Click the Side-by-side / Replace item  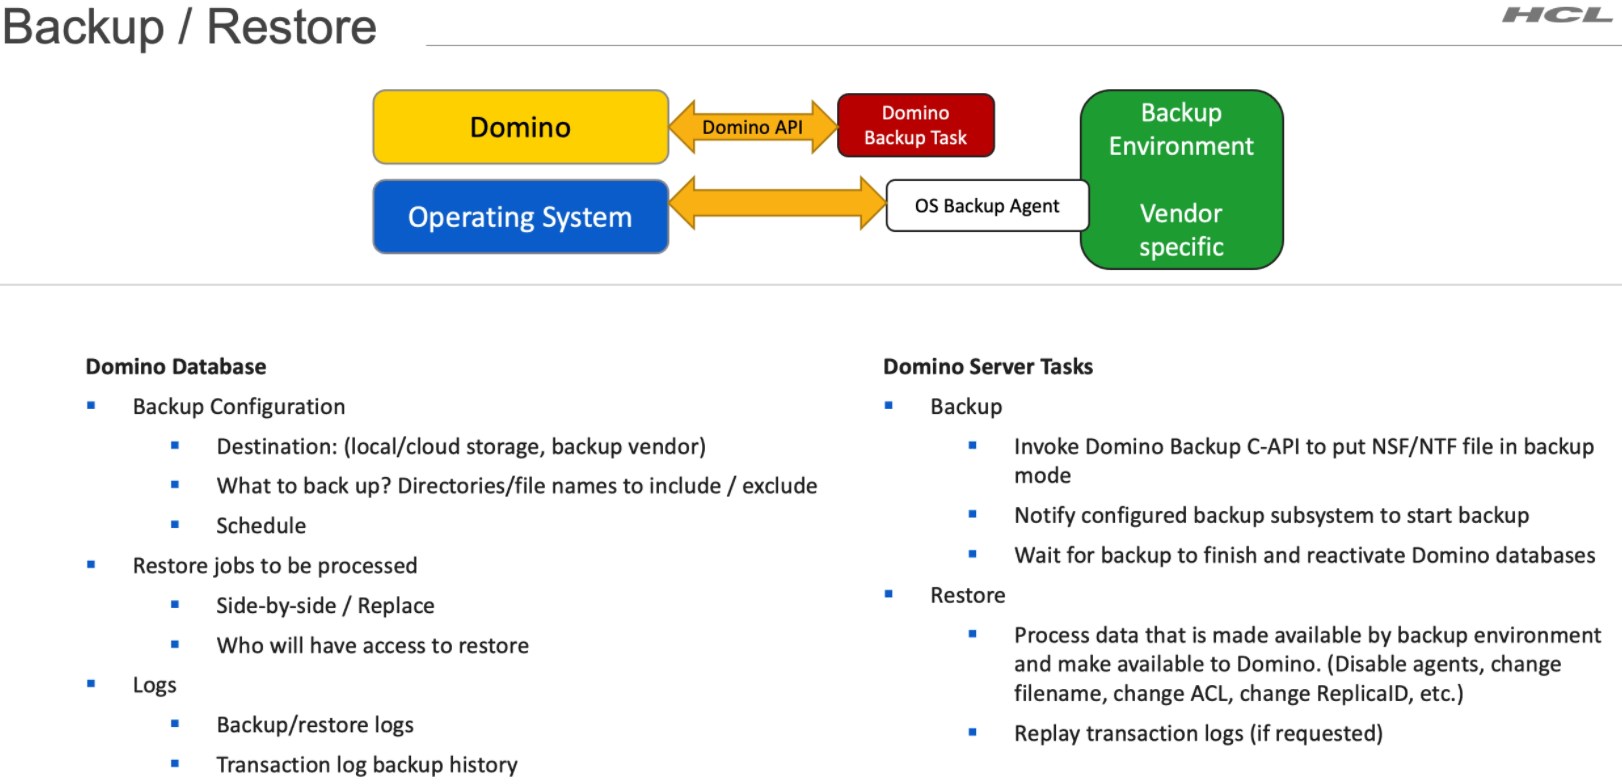pos(325,606)
